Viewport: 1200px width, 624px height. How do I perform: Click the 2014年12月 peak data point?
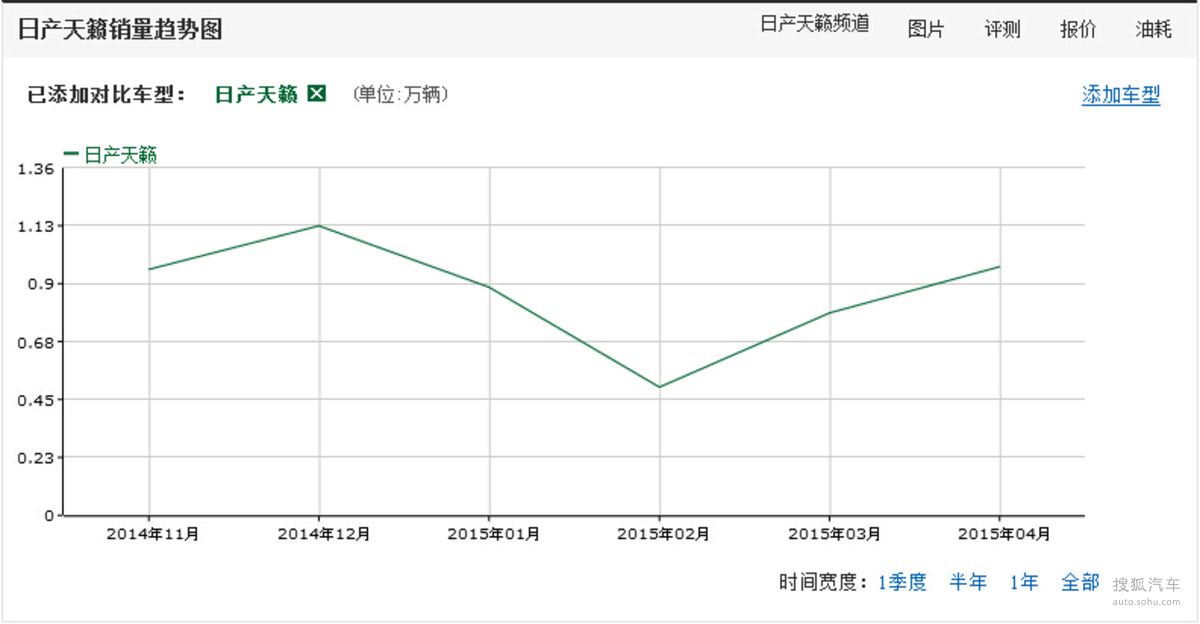coord(319,226)
